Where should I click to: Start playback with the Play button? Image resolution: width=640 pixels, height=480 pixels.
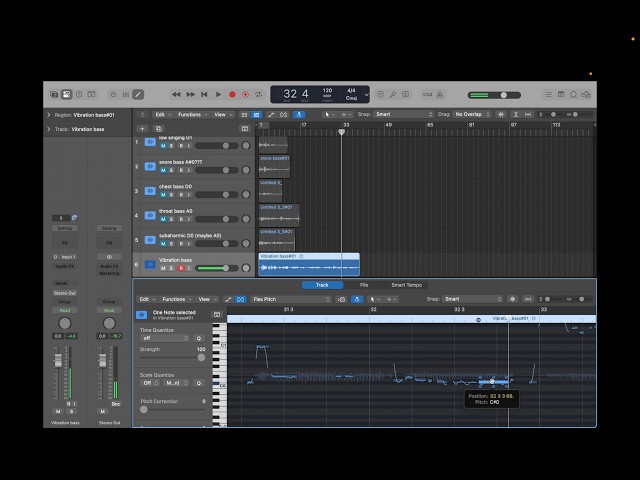click(218, 94)
